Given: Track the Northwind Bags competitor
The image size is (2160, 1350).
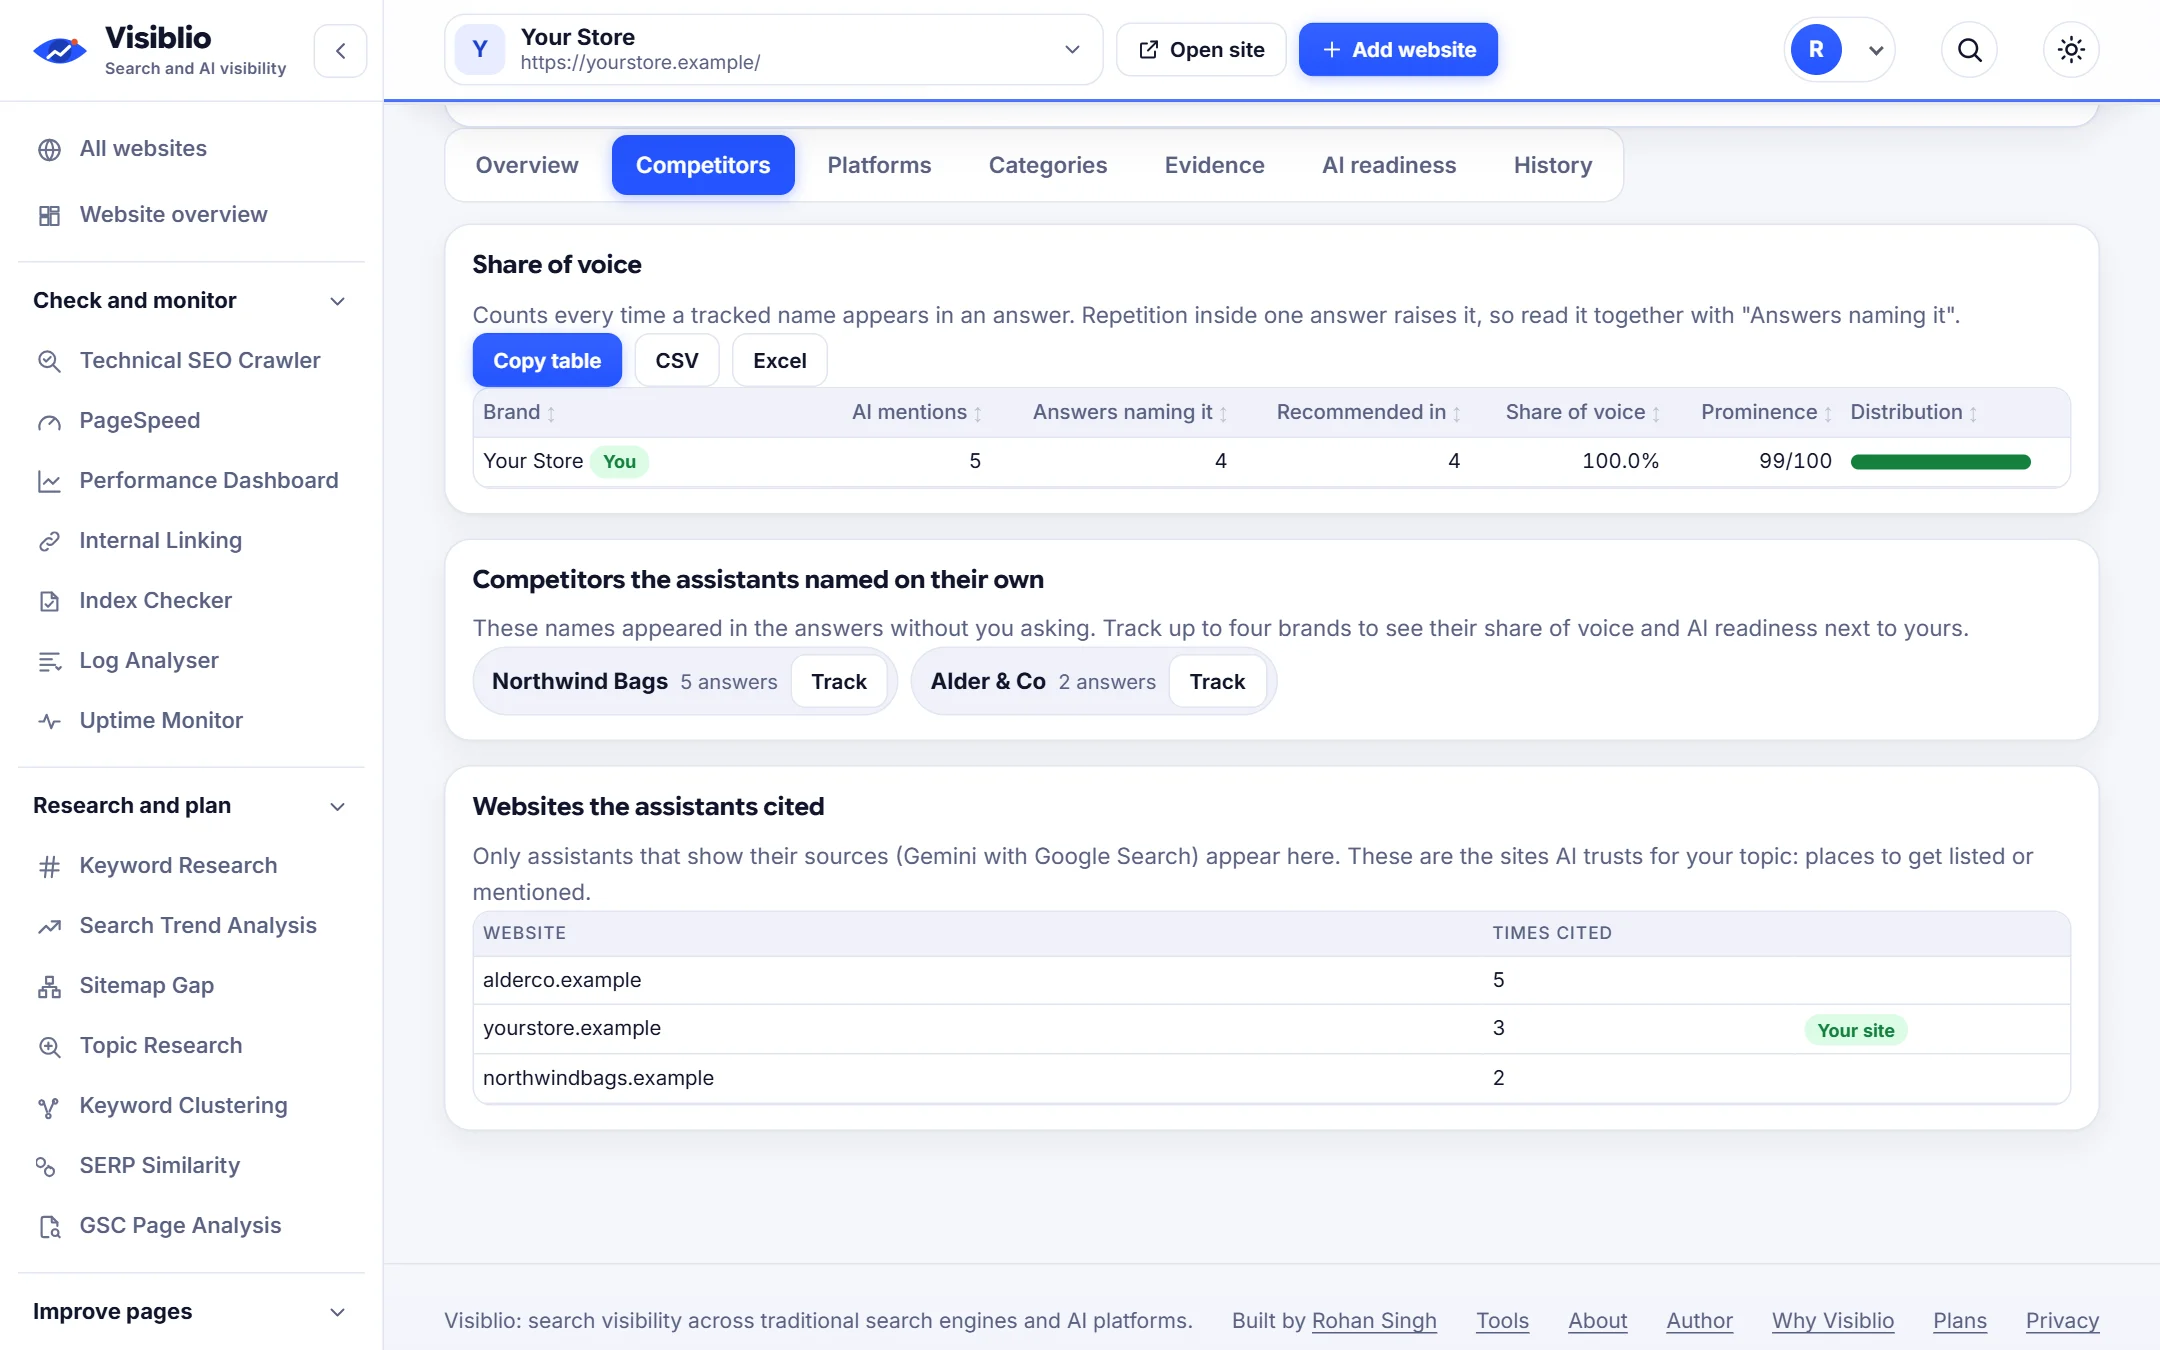Looking at the screenshot, I should 839,682.
